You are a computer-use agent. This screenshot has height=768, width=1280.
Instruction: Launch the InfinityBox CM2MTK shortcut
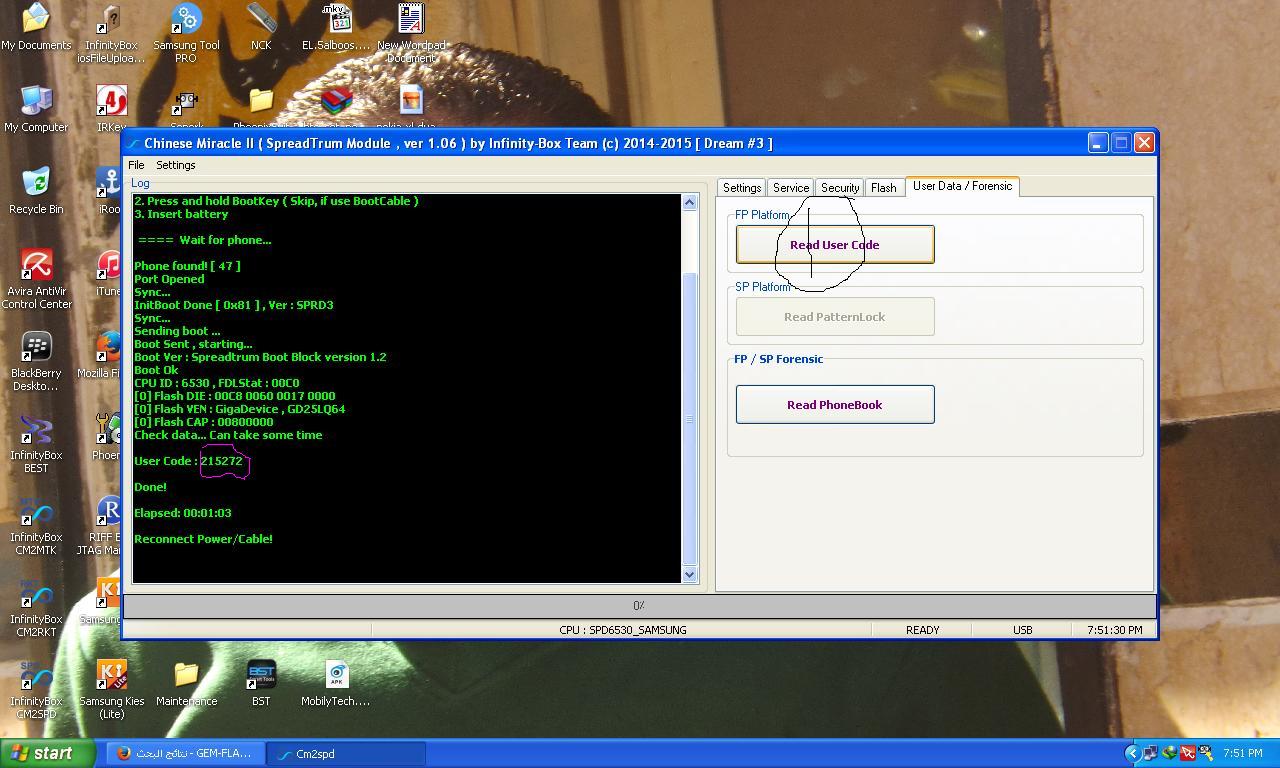tap(36, 525)
